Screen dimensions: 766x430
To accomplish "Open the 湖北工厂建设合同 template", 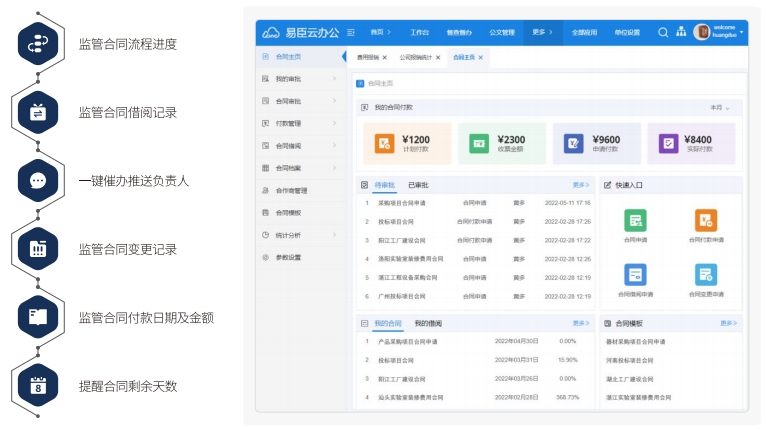I will (630, 379).
